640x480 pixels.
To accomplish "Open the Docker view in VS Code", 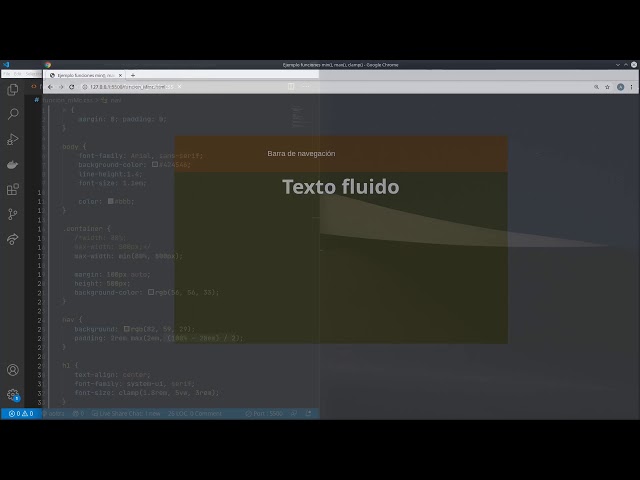I will [13, 164].
